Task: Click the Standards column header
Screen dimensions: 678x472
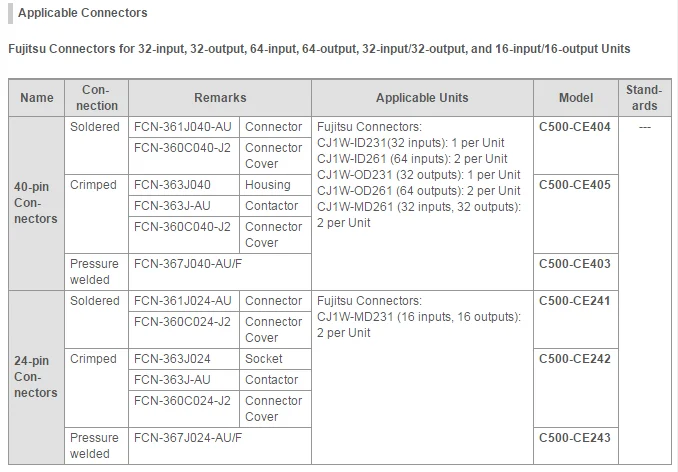Action: [644, 98]
